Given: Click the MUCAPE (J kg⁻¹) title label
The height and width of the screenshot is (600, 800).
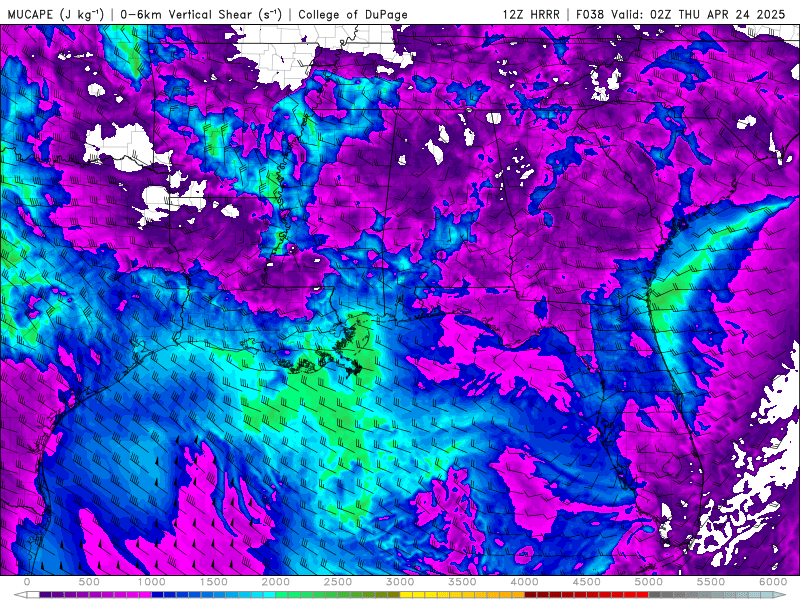Looking at the screenshot, I should point(56,14).
